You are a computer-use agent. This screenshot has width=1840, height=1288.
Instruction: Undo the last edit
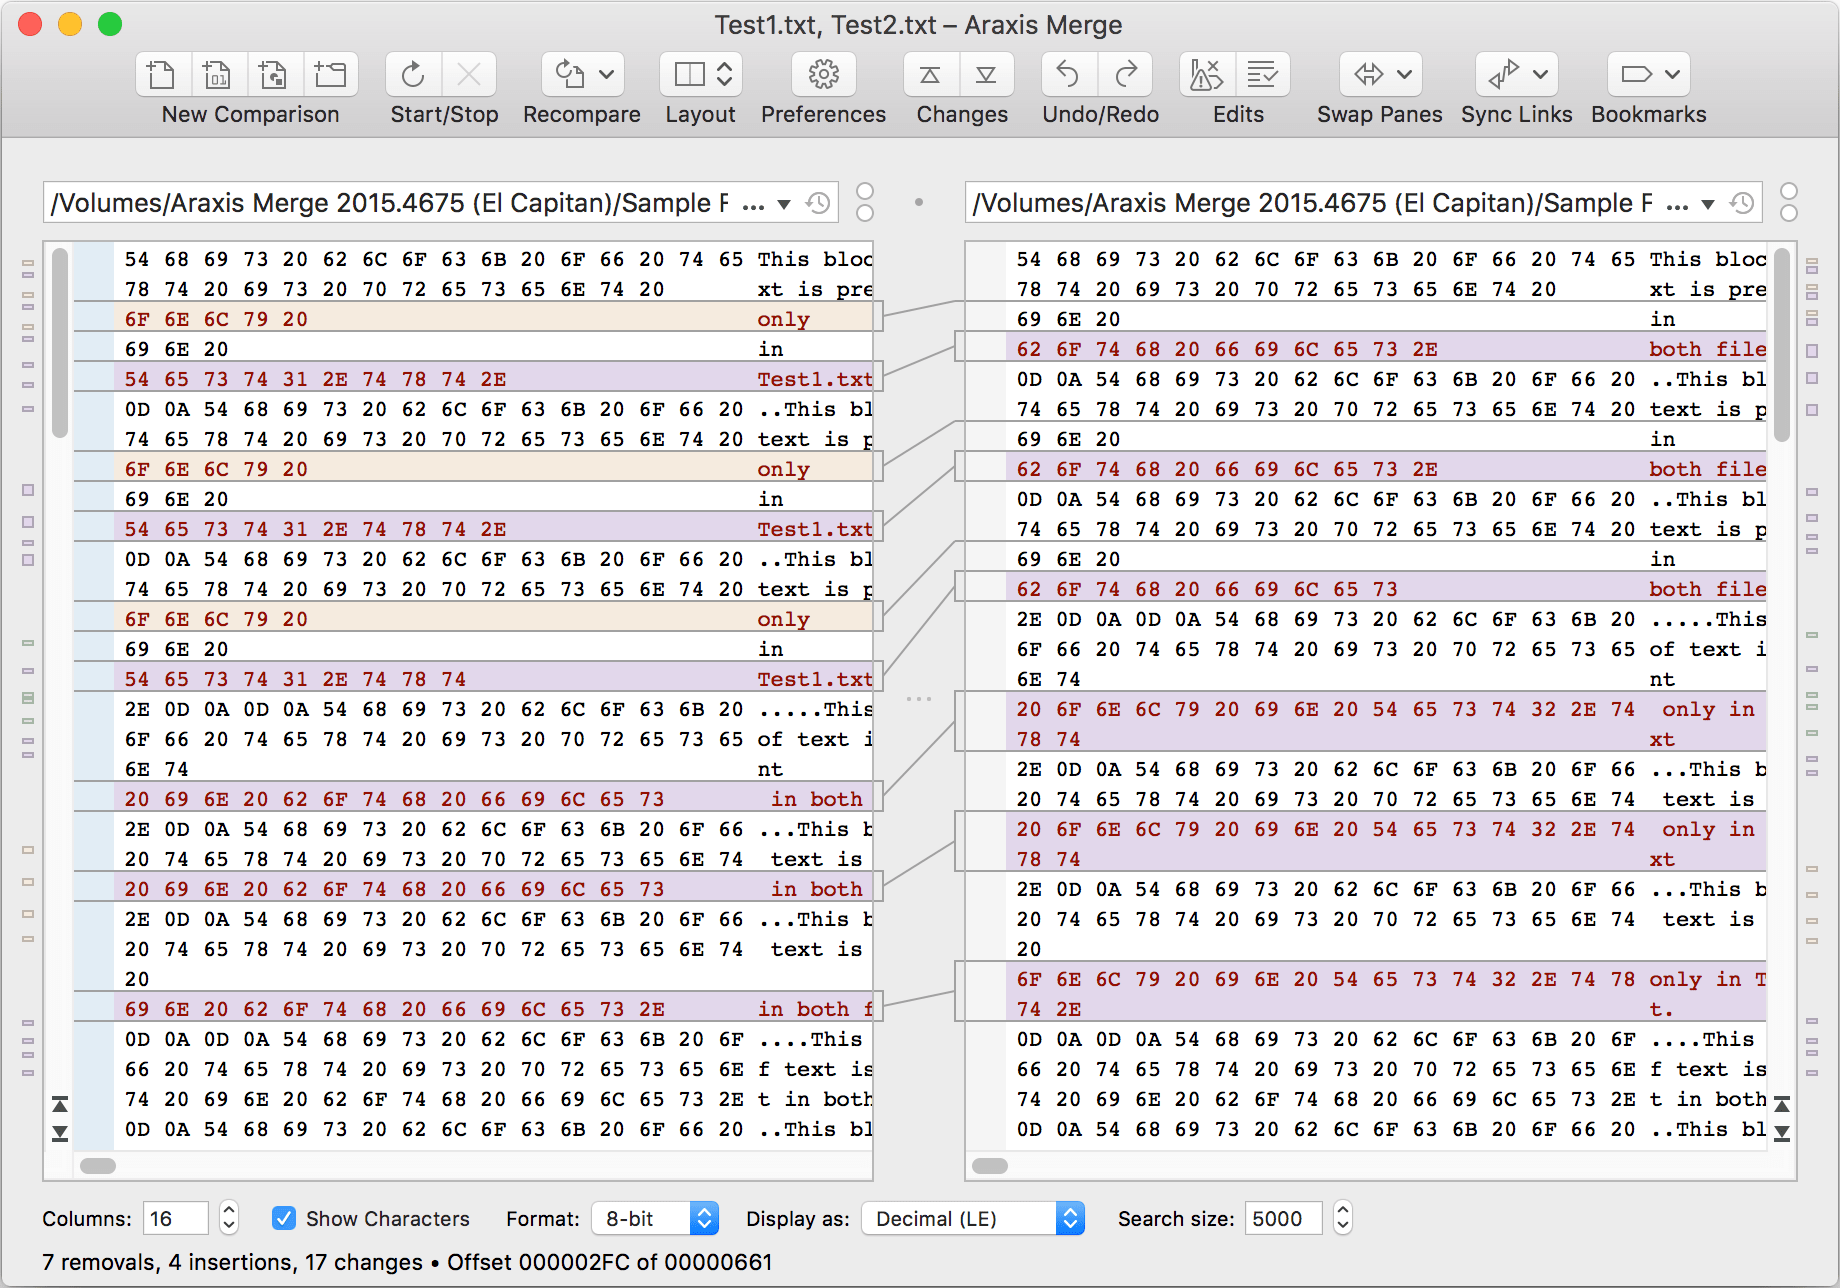(1067, 74)
